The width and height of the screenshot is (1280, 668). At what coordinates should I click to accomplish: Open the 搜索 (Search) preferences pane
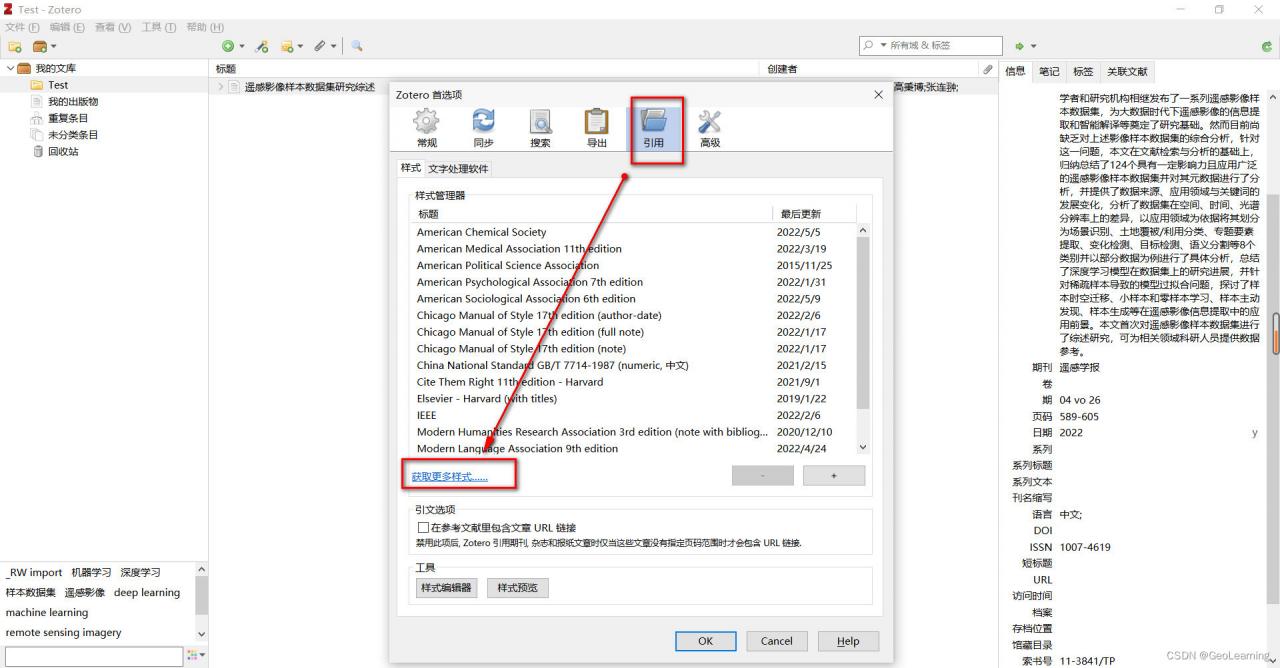point(540,129)
